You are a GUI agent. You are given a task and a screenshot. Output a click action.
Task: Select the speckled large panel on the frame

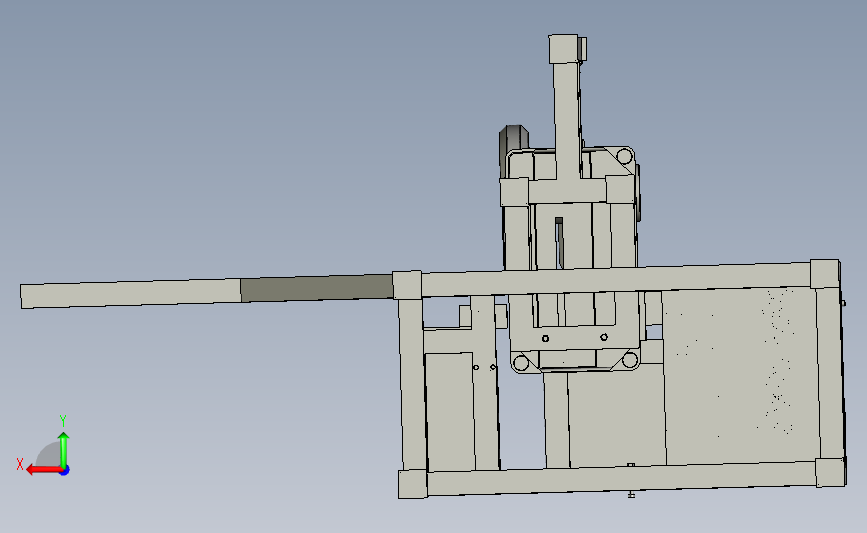[x=740, y=375]
